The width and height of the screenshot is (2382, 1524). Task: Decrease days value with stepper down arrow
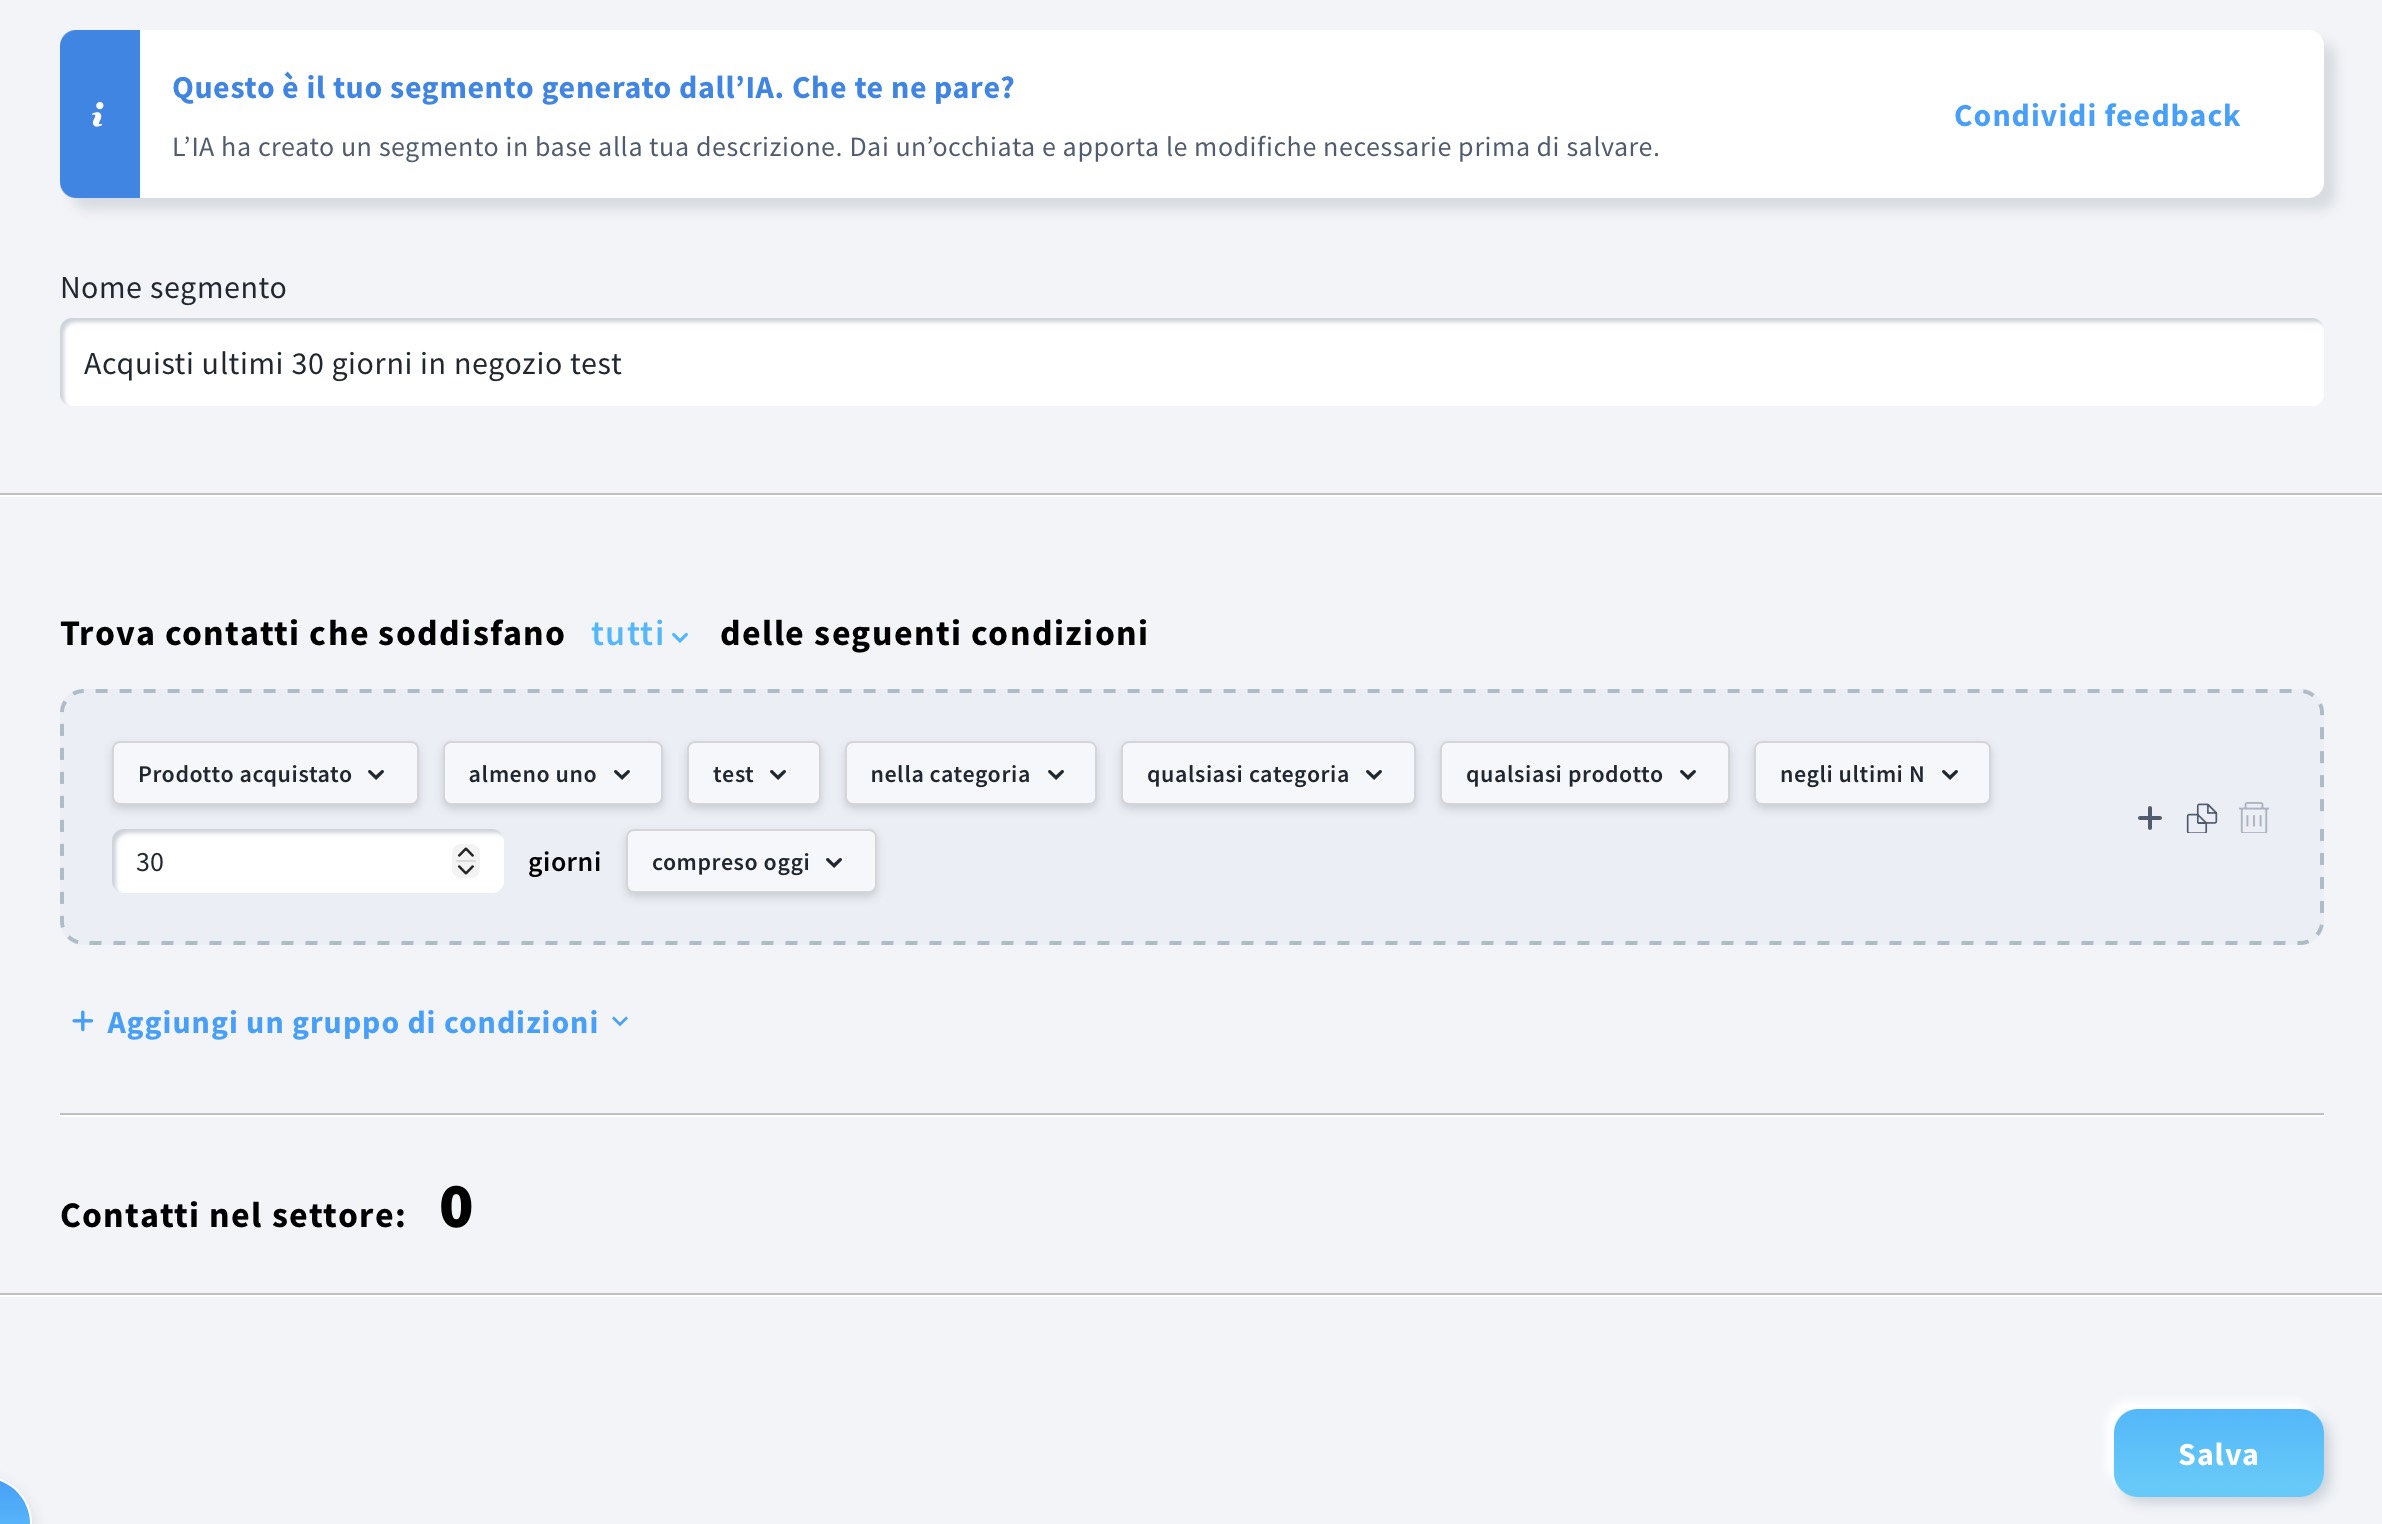coord(465,870)
